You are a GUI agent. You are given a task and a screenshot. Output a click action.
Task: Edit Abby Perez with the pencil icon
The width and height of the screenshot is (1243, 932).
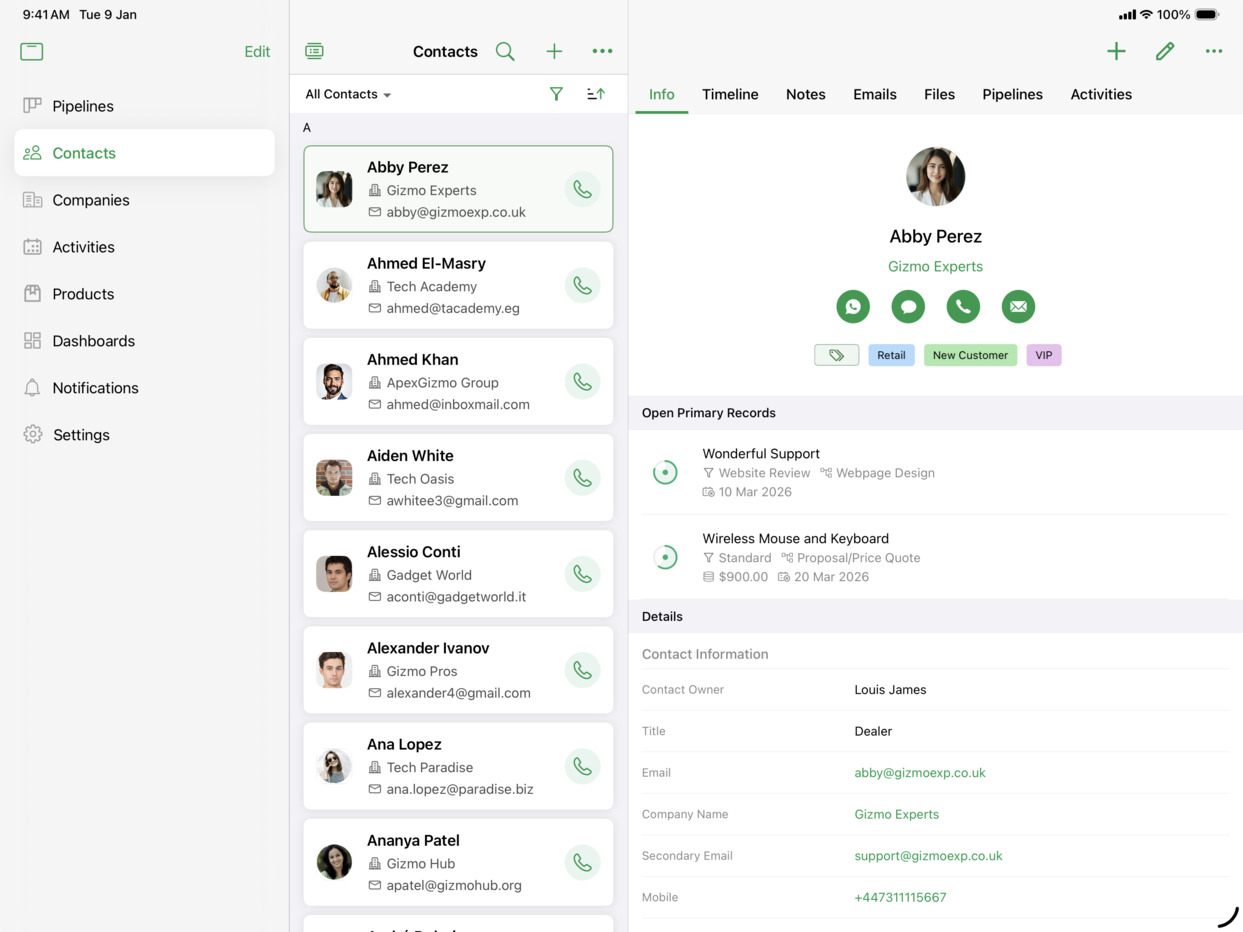coord(1165,51)
